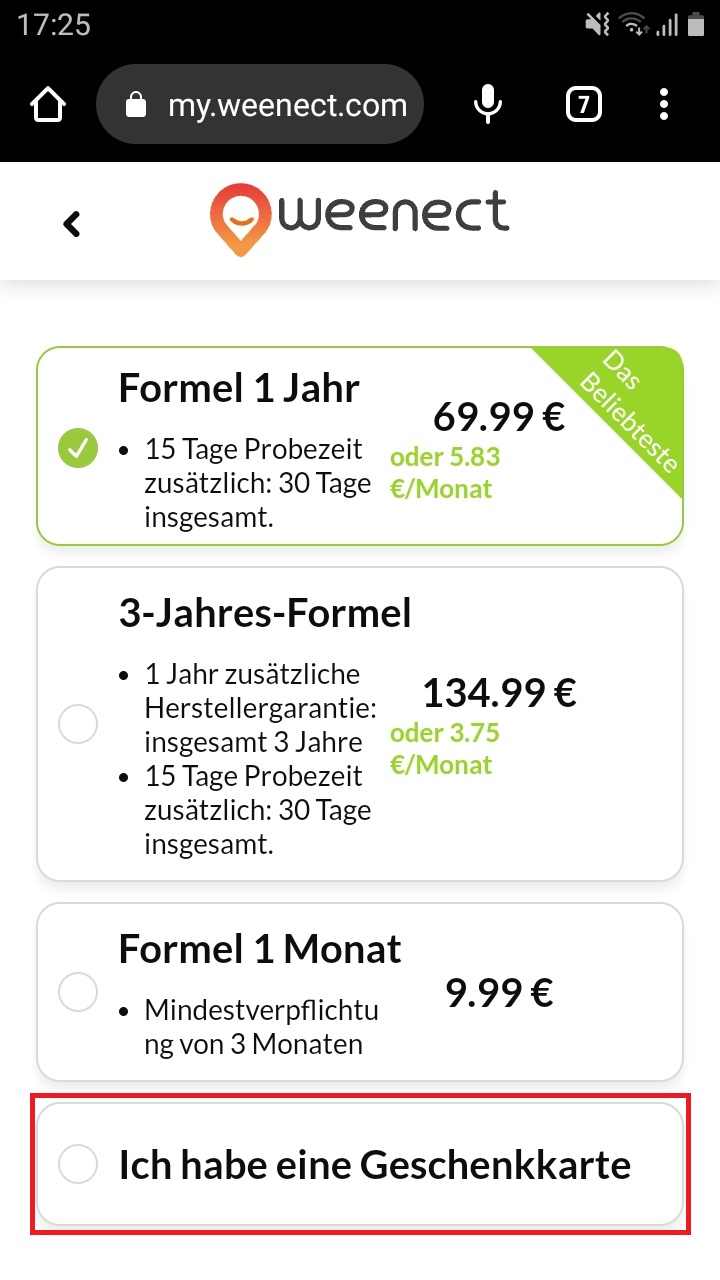Screen dimensions: 720x1280
Task: Select the Formel 1 Jahr radio button
Action: point(78,447)
